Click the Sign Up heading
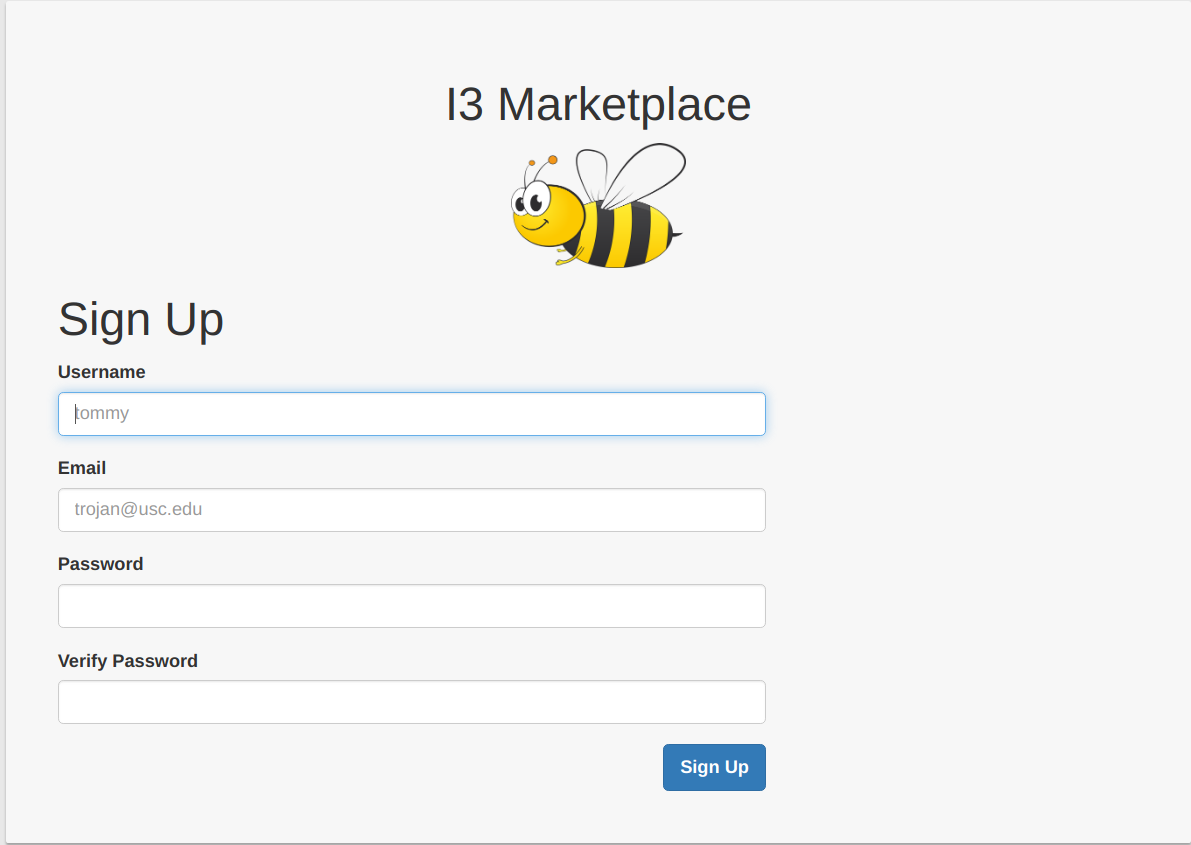This screenshot has width=1191, height=845. pyautogui.click(x=141, y=319)
